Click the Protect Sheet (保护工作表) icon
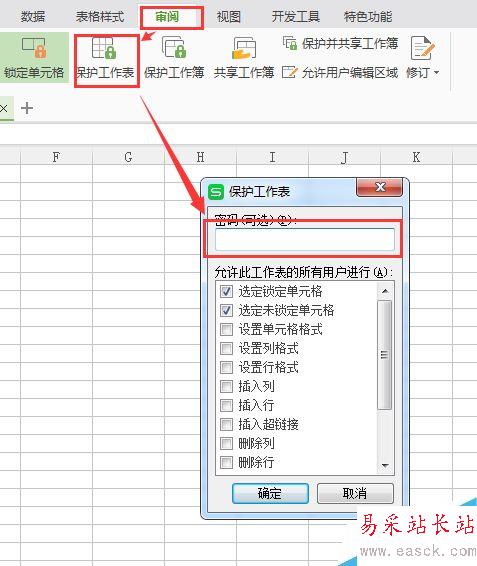Viewport: 477px width, 566px height. tap(104, 48)
